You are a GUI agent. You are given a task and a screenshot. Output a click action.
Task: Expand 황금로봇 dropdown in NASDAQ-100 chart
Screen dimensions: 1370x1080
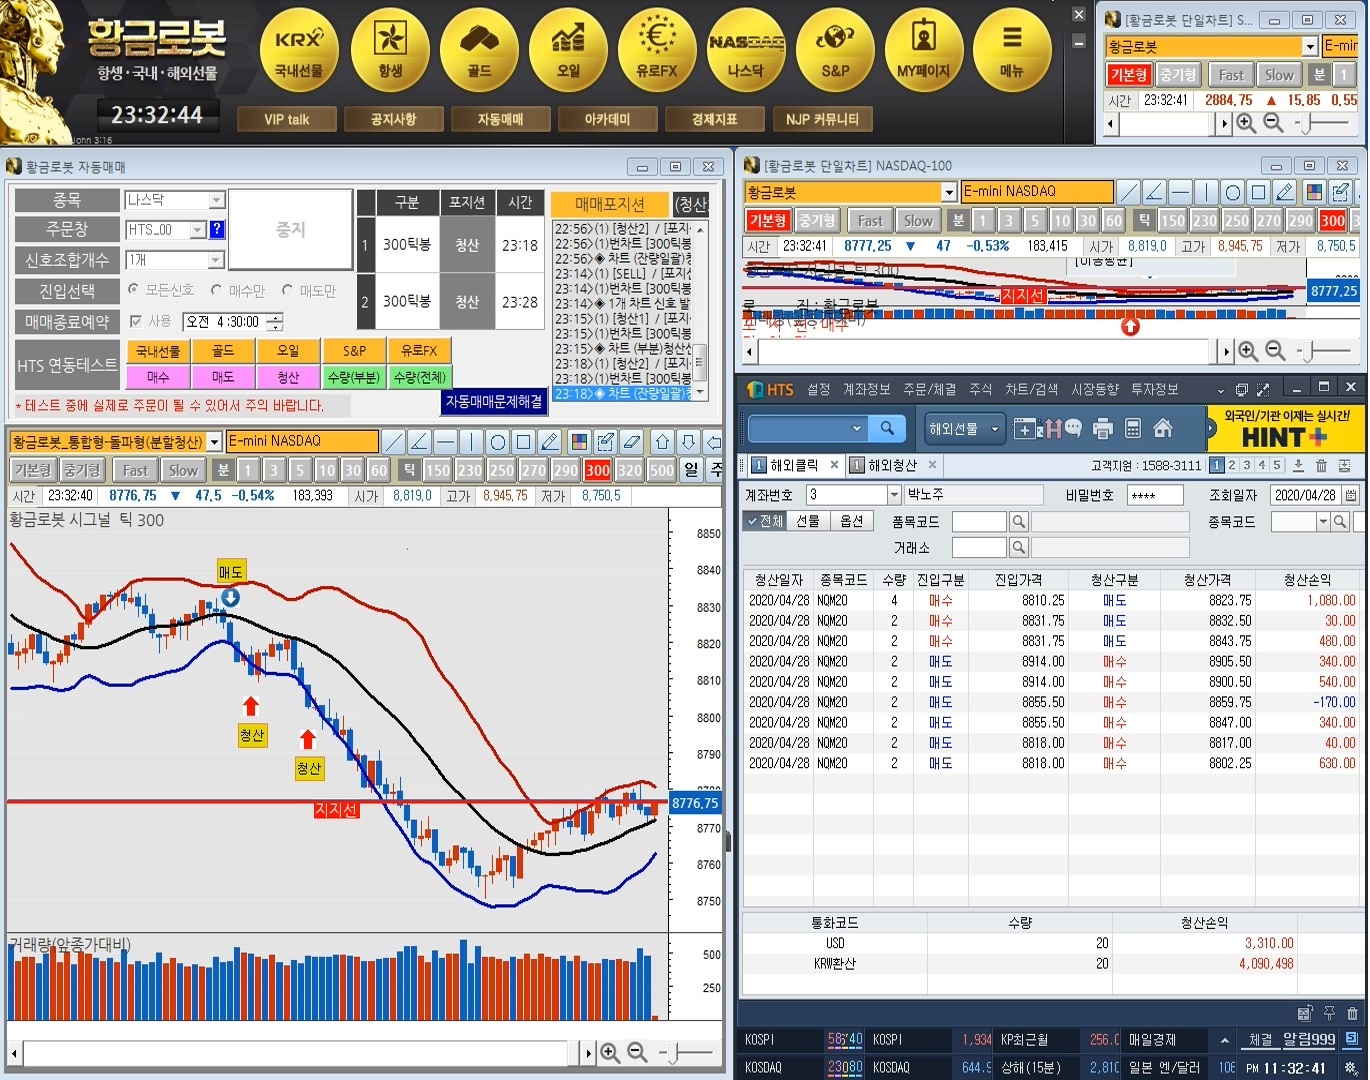[949, 192]
